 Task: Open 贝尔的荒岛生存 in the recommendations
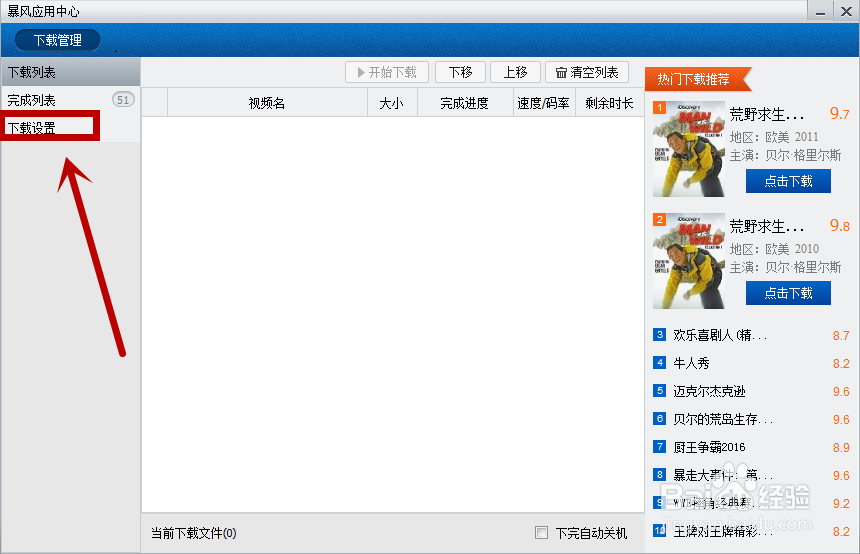[723, 419]
